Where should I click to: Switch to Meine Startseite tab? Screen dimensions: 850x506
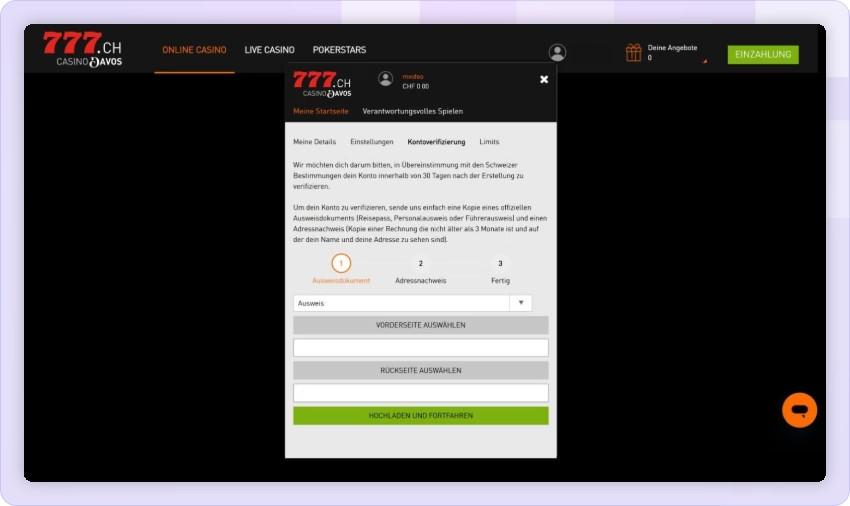320,111
